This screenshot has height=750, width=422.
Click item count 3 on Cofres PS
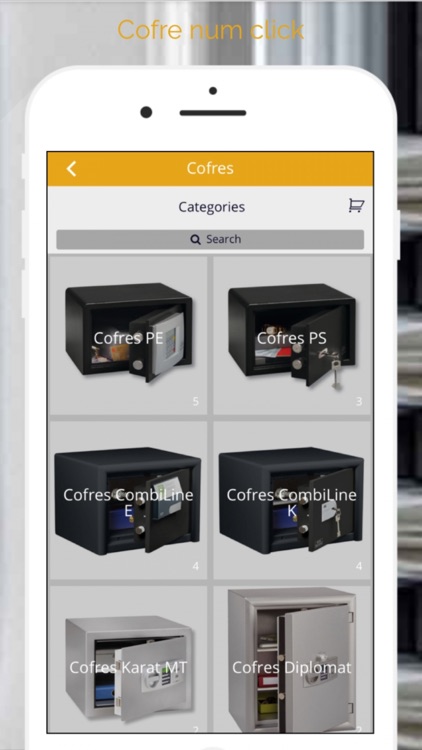click(x=359, y=402)
